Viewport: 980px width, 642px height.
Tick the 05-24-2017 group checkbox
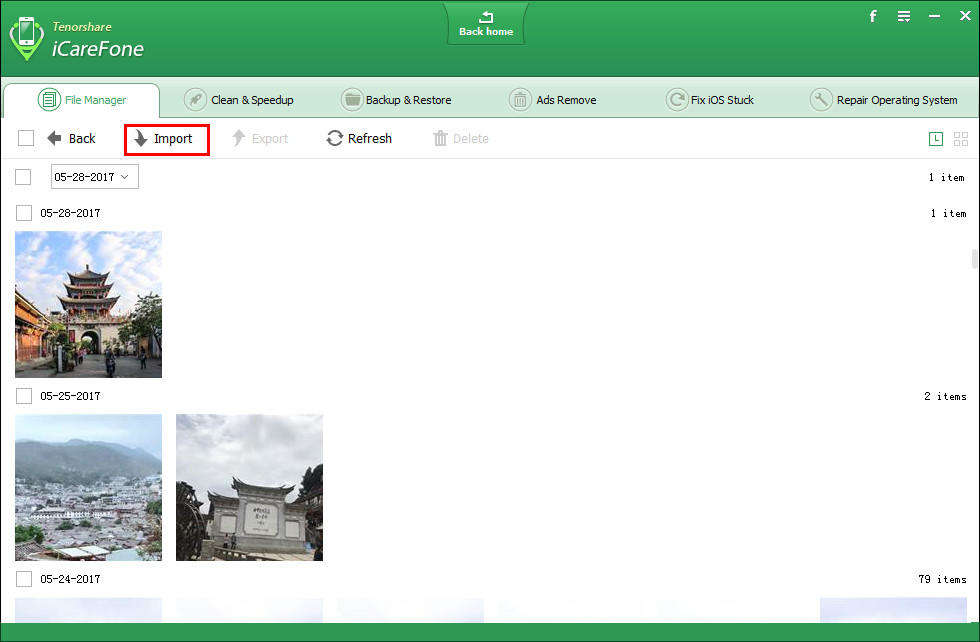click(x=24, y=579)
